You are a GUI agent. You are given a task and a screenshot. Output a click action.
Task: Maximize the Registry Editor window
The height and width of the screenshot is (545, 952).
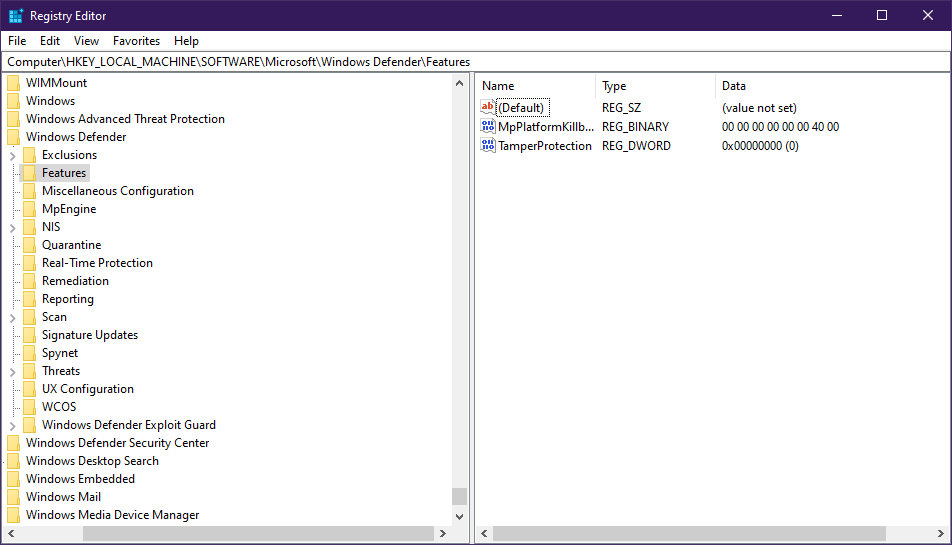click(882, 15)
